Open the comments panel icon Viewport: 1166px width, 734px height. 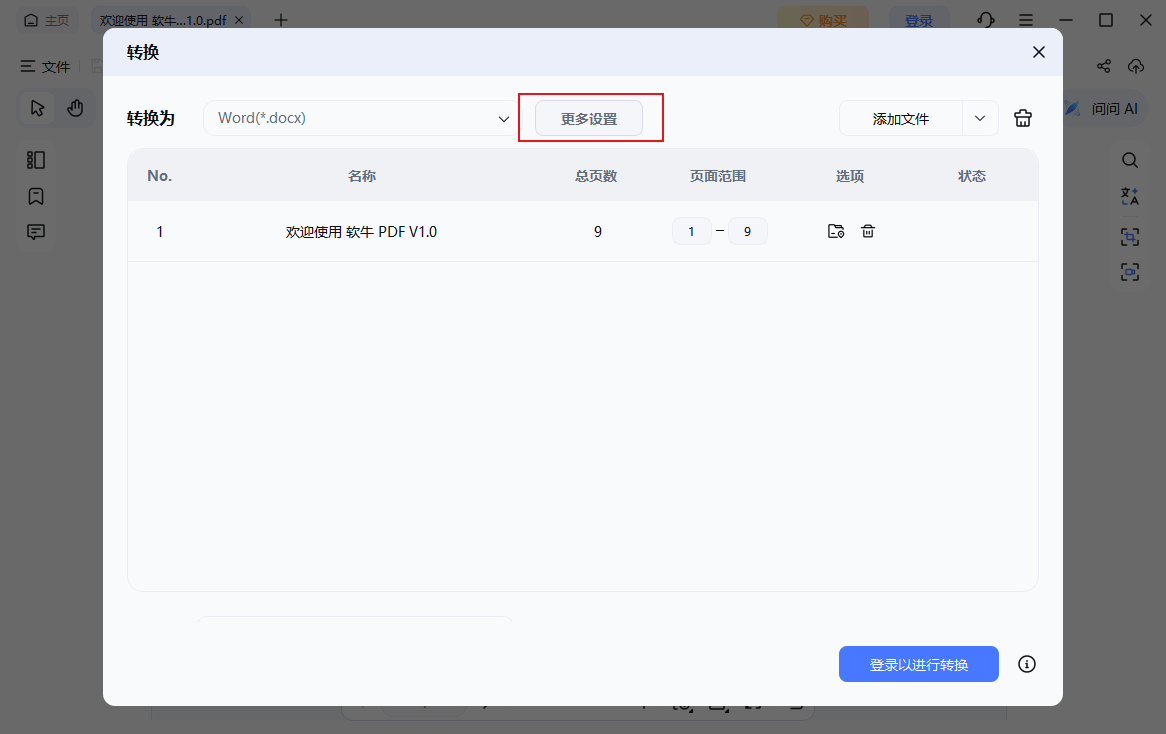36,232
